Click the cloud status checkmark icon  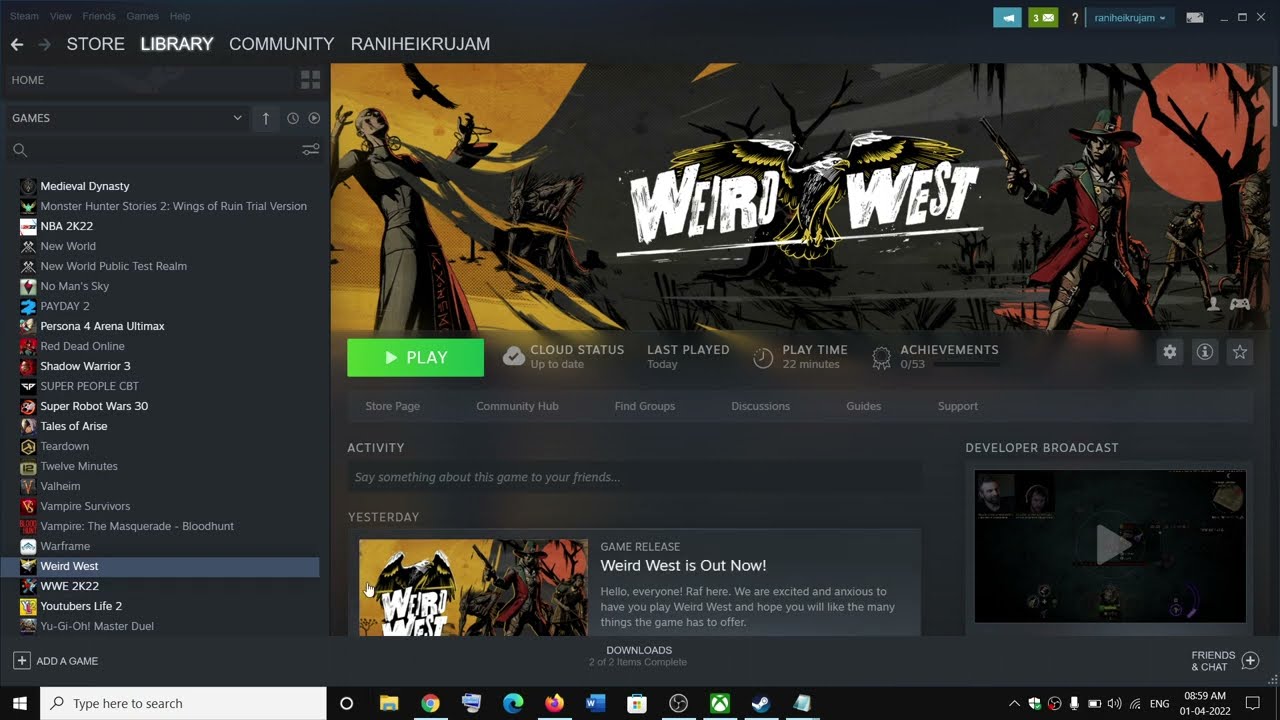(513, 357)
